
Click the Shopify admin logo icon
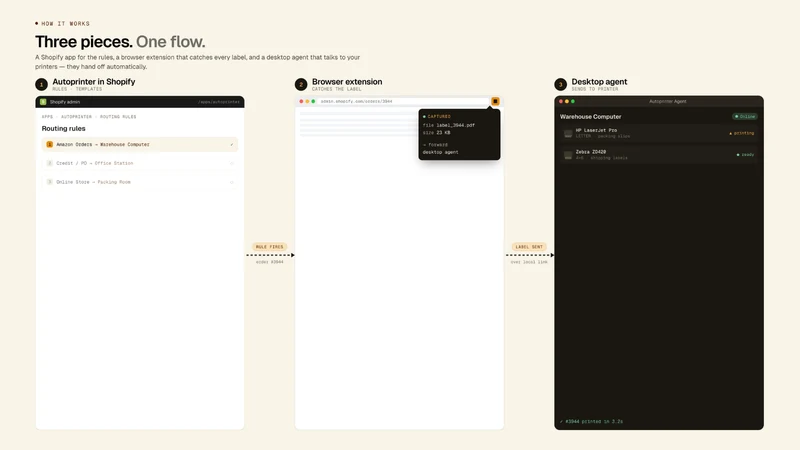[43, 102]
